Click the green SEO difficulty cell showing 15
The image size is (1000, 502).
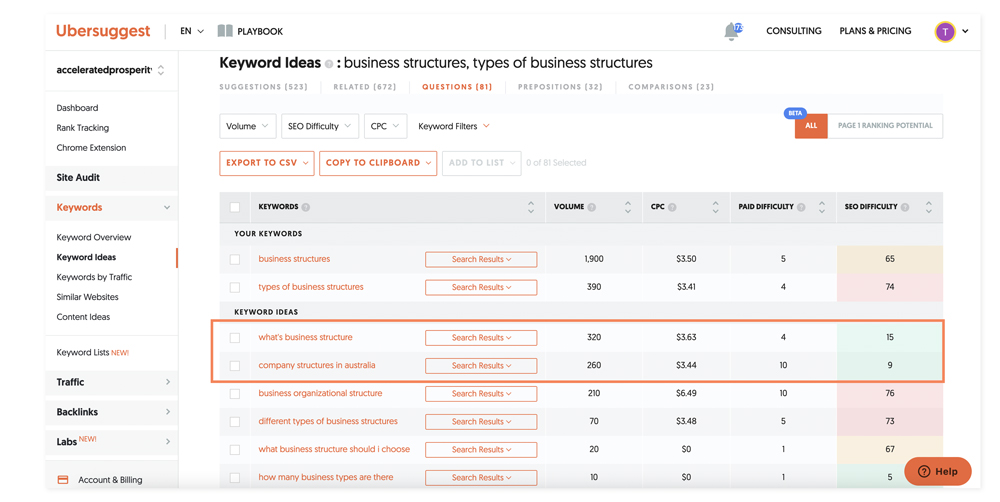point(889,338)
